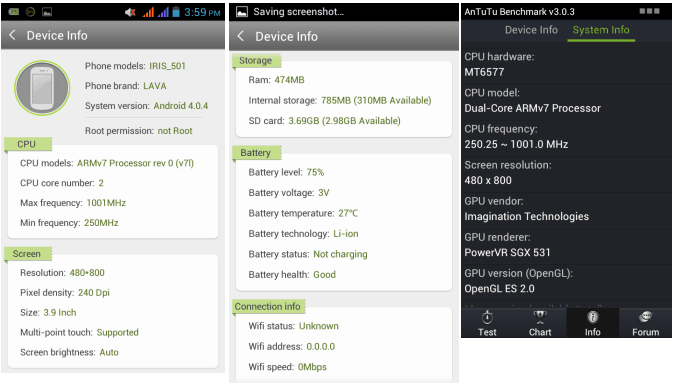675x383 pixels.
Task: Tap the left Device Info title
Action: point(57,35)
